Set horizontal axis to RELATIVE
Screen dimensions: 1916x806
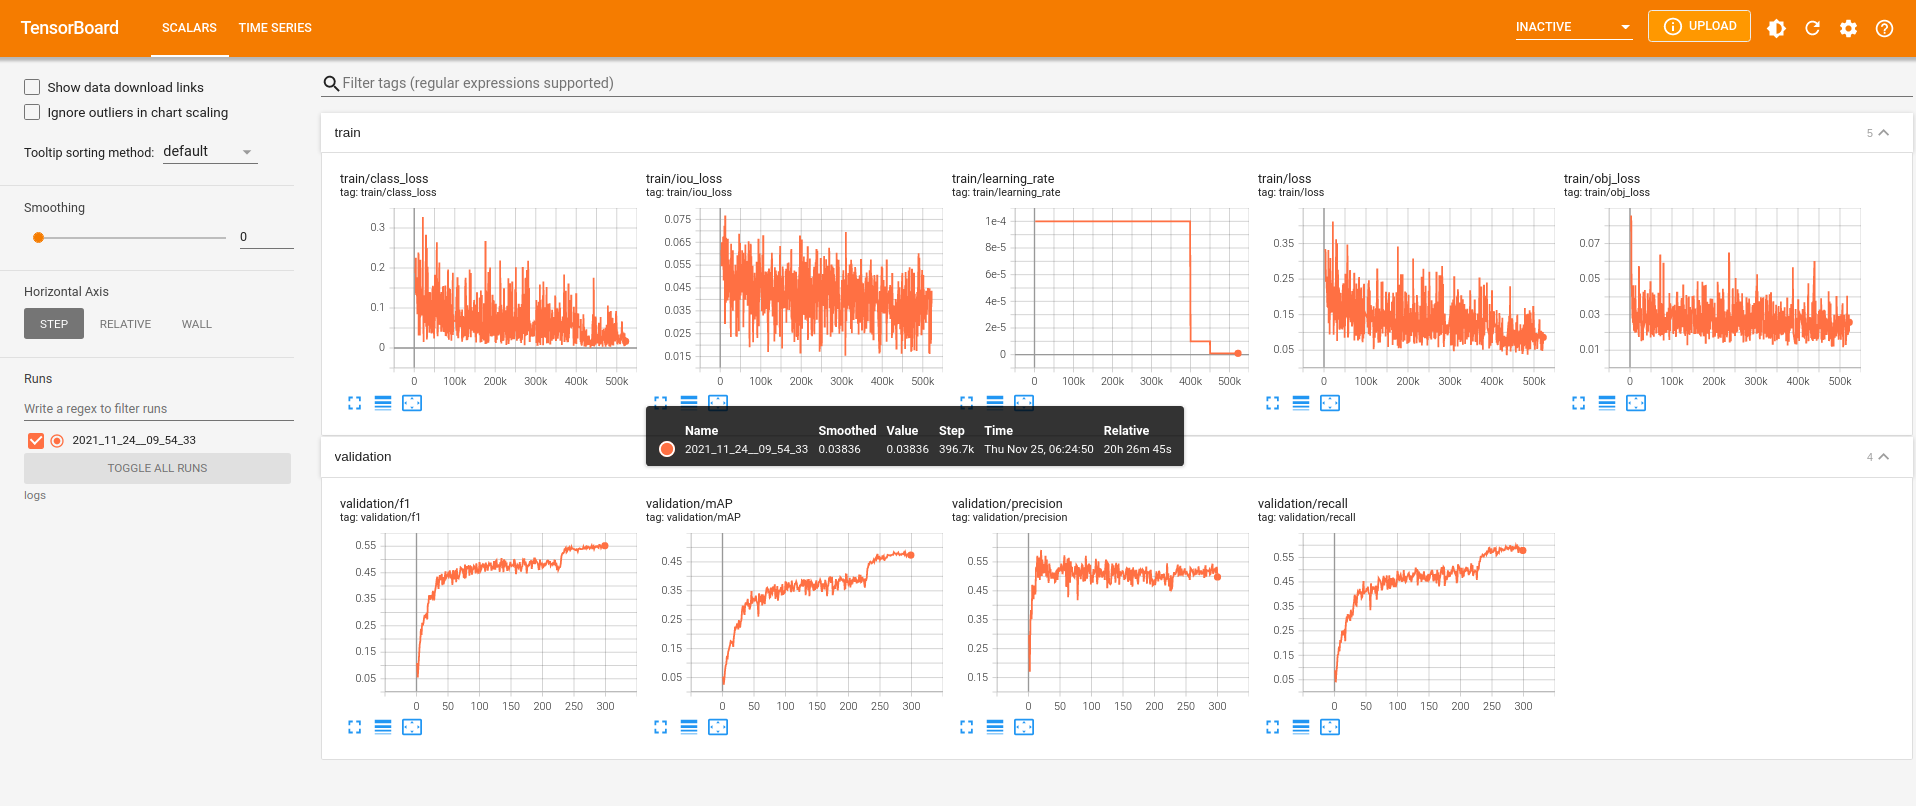[x=125, y=324]
